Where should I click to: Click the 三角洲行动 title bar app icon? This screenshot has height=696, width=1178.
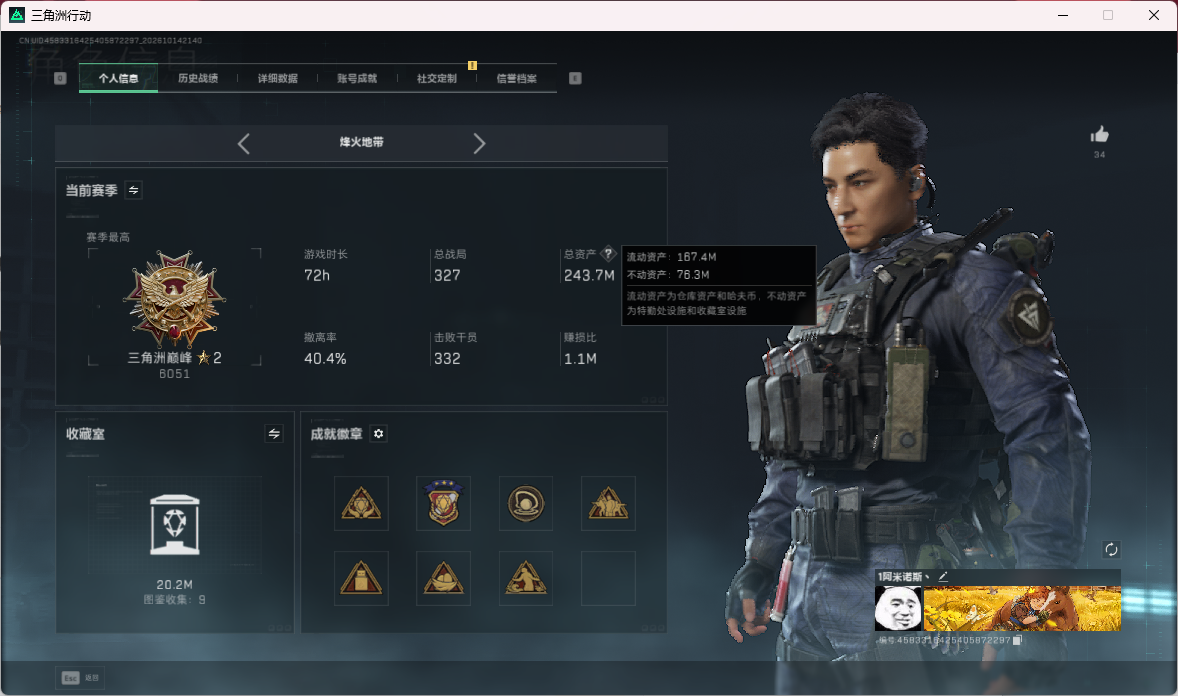pyautogui.click(x=17, y=15)
